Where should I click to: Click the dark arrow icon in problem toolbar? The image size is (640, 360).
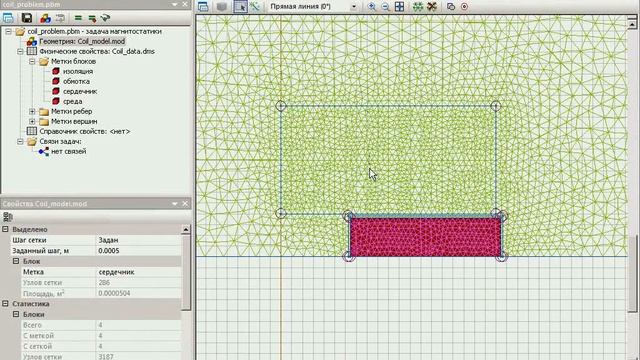coord(105,18)
